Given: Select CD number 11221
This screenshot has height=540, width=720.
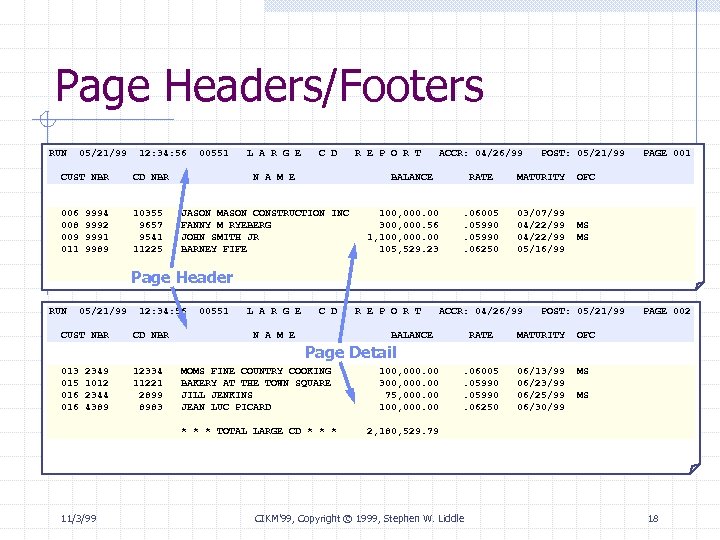Looking at the screenshot, I should 148,383.
